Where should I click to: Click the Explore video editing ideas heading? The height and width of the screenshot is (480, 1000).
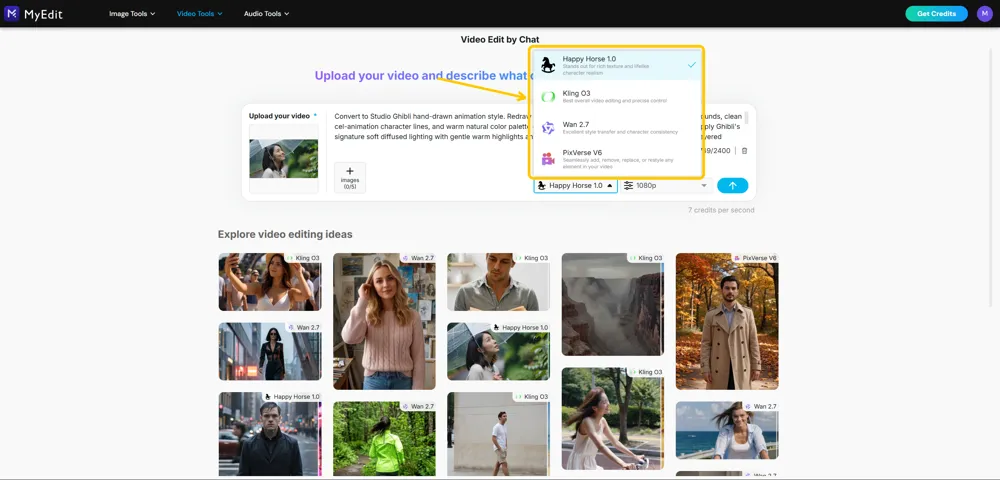pyautogui.click(x=285, y=234)
